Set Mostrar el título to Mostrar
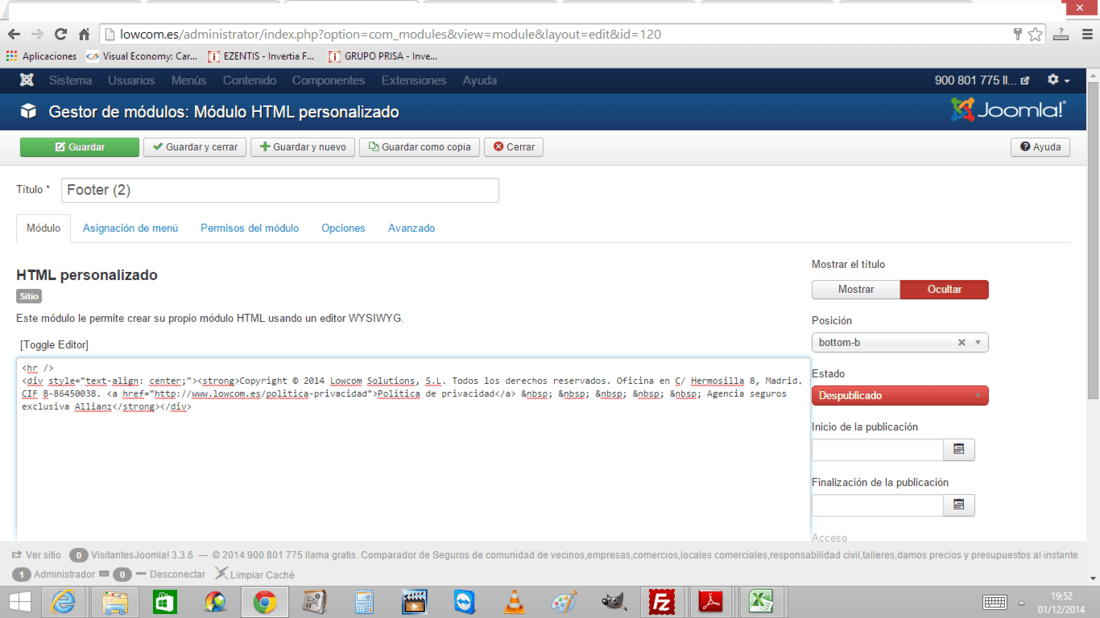Viewport: 1100px width, 618px height. click(856, 289)
